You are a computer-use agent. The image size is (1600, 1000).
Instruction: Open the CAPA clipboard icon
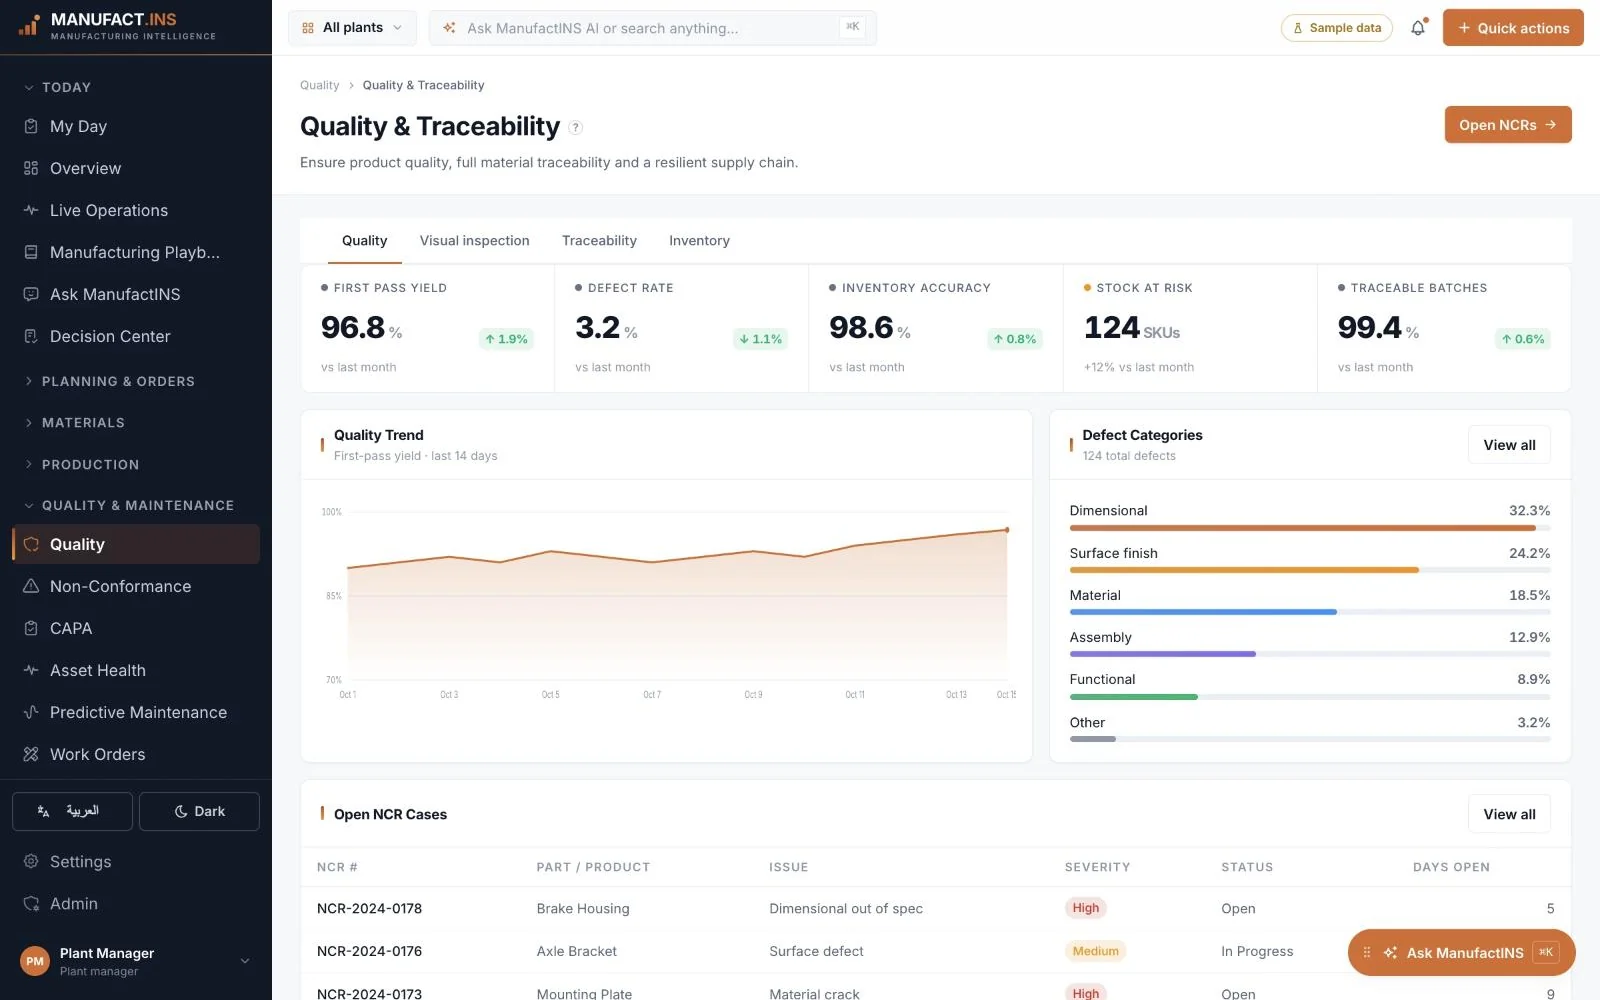coord(31,628)
